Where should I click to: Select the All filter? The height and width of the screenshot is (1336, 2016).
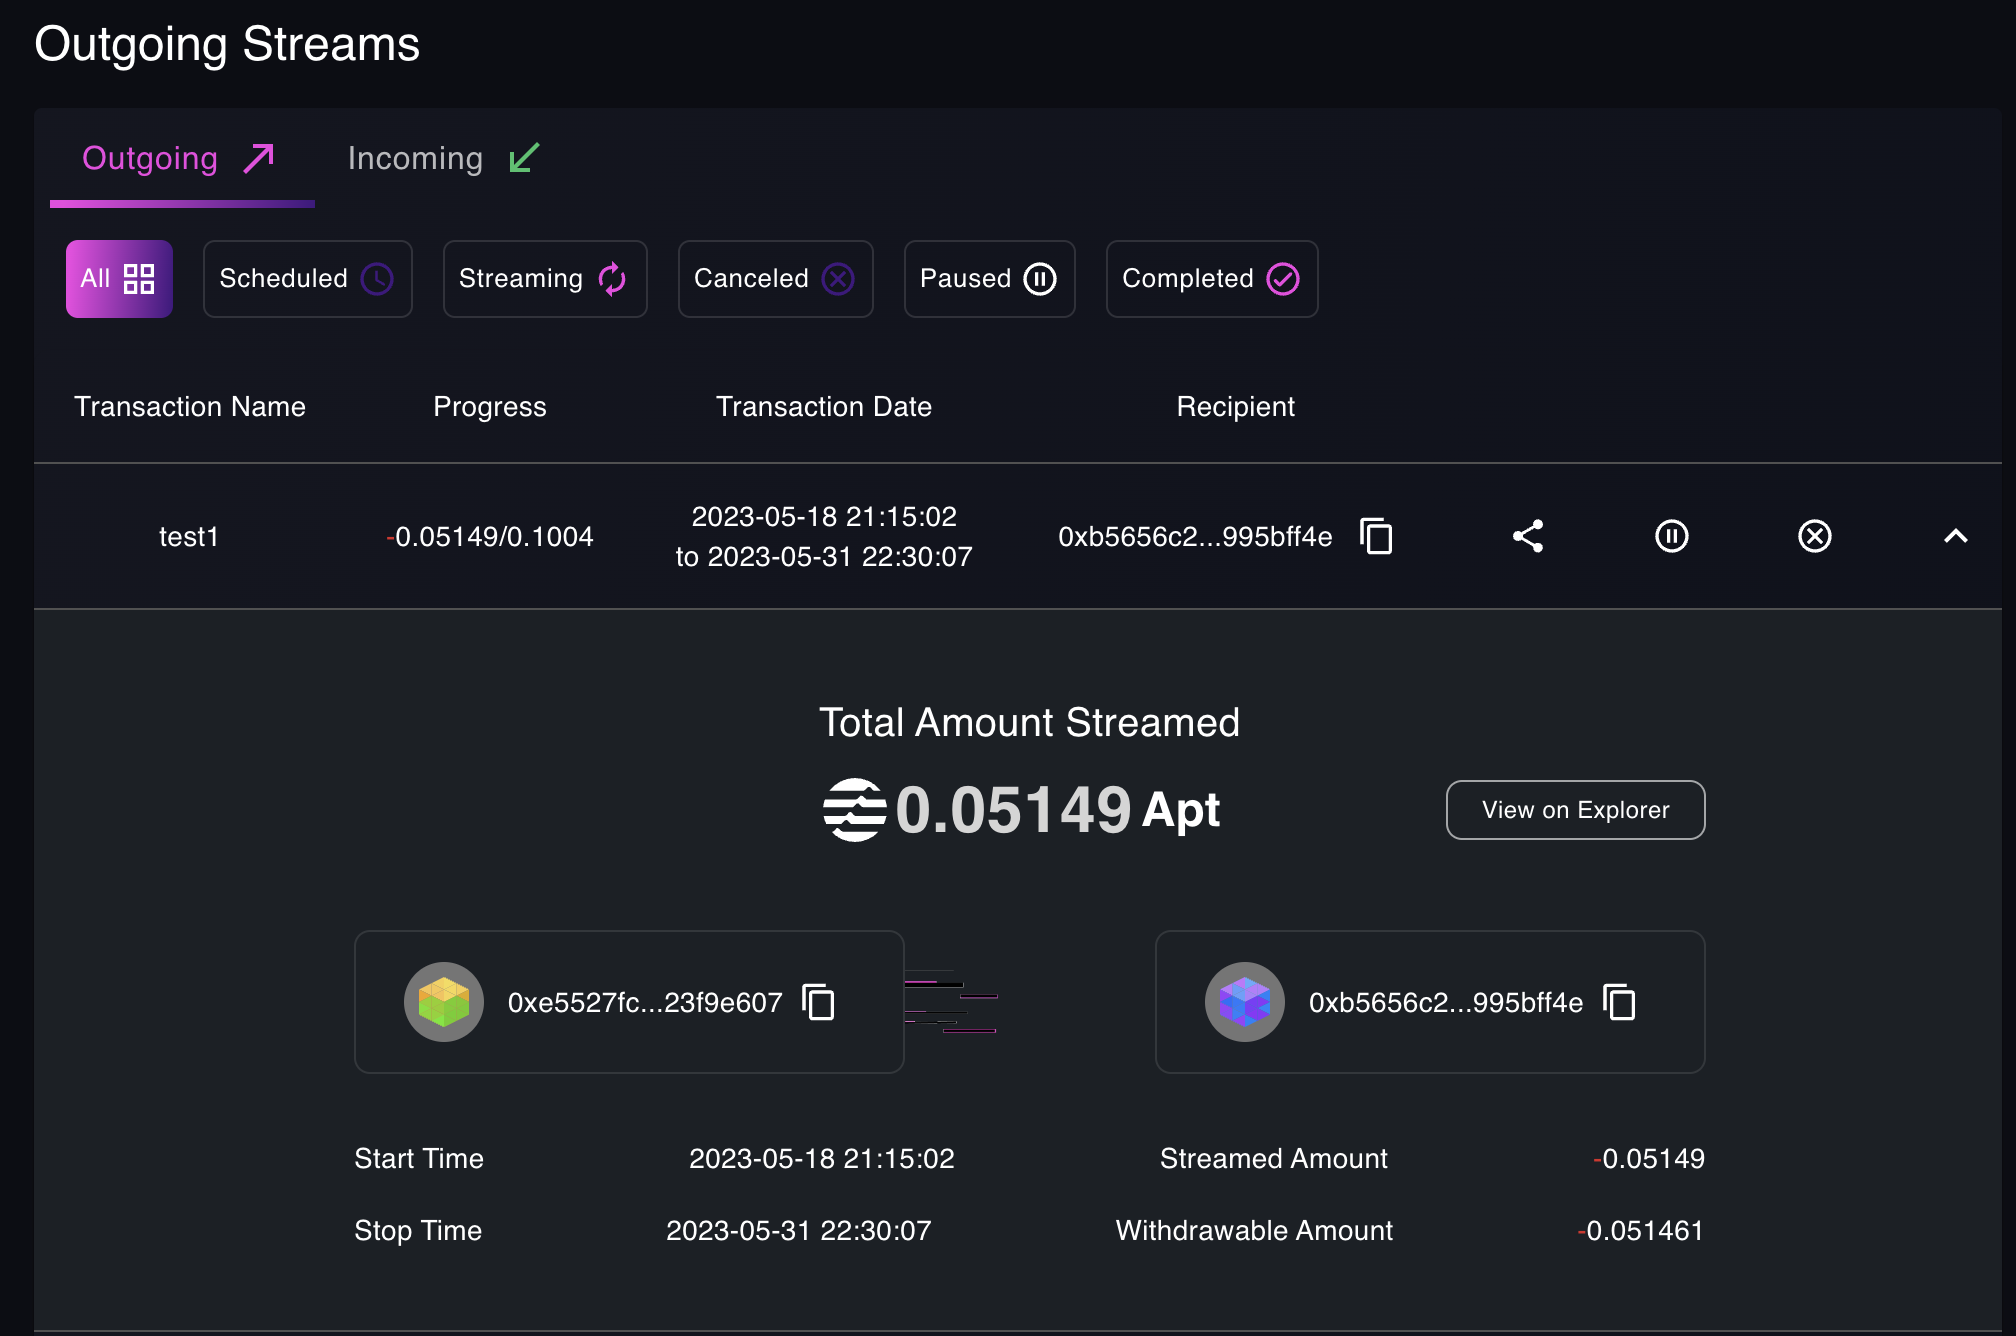119,279
